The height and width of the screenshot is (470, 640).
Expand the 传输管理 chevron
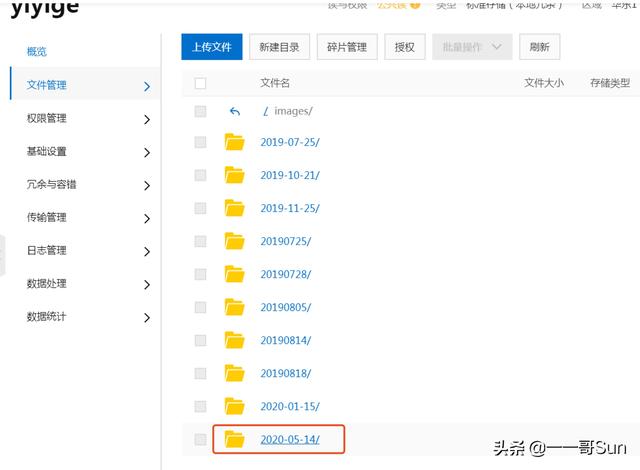147,219
